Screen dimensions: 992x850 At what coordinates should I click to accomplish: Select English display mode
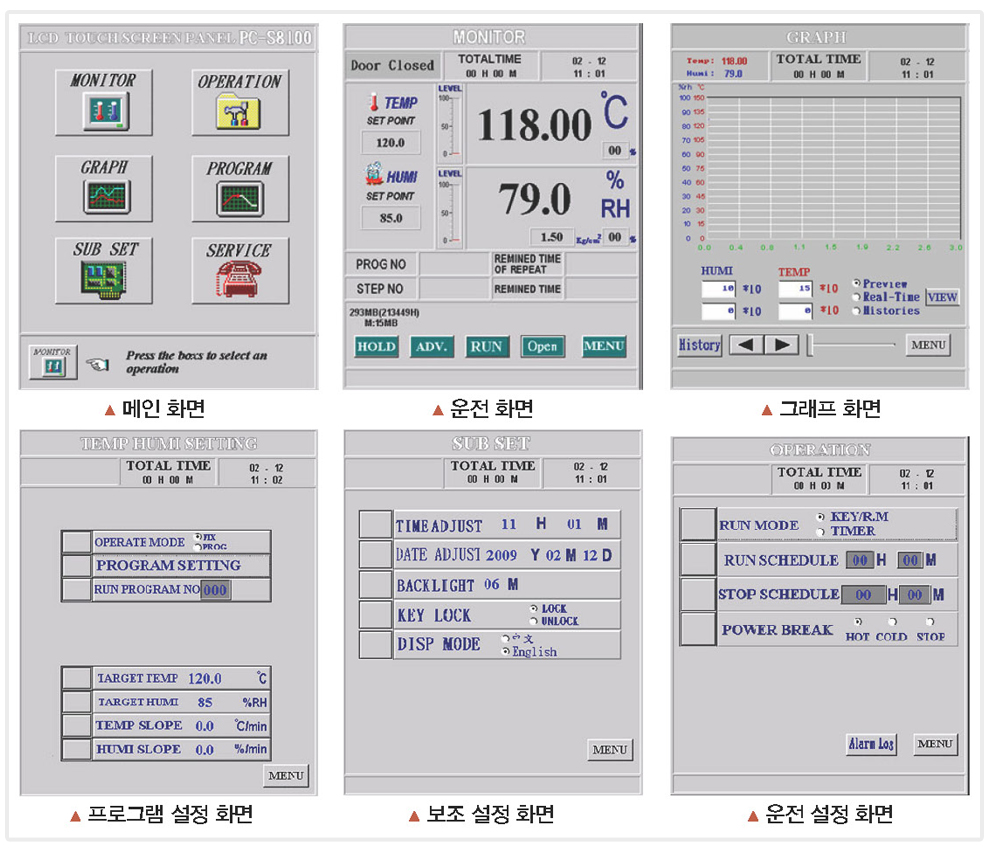[507, 652]
